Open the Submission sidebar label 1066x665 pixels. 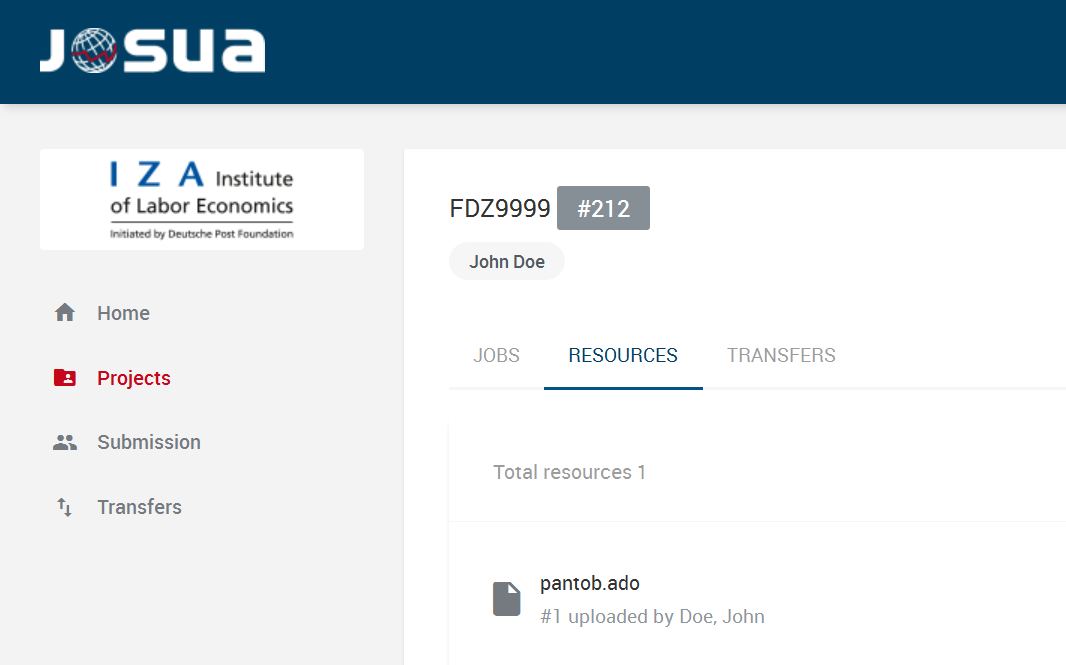click(149, 442)
